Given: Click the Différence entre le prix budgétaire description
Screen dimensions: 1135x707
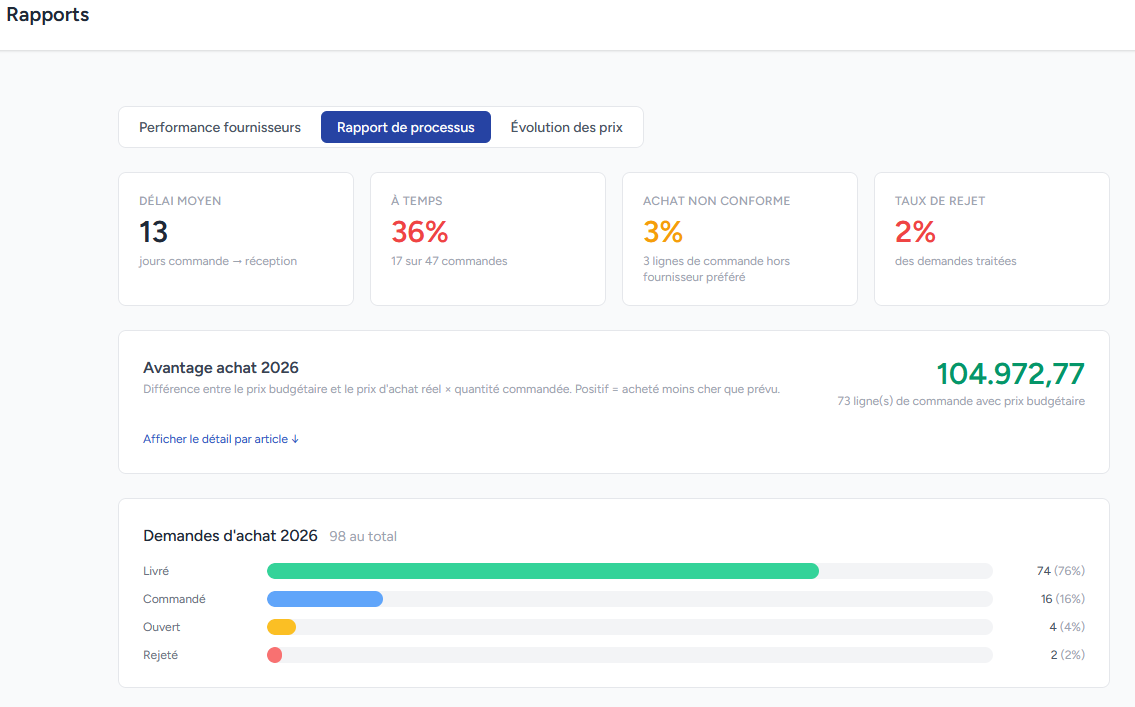Looking at the screenshot, I should [x=461, y=389].
